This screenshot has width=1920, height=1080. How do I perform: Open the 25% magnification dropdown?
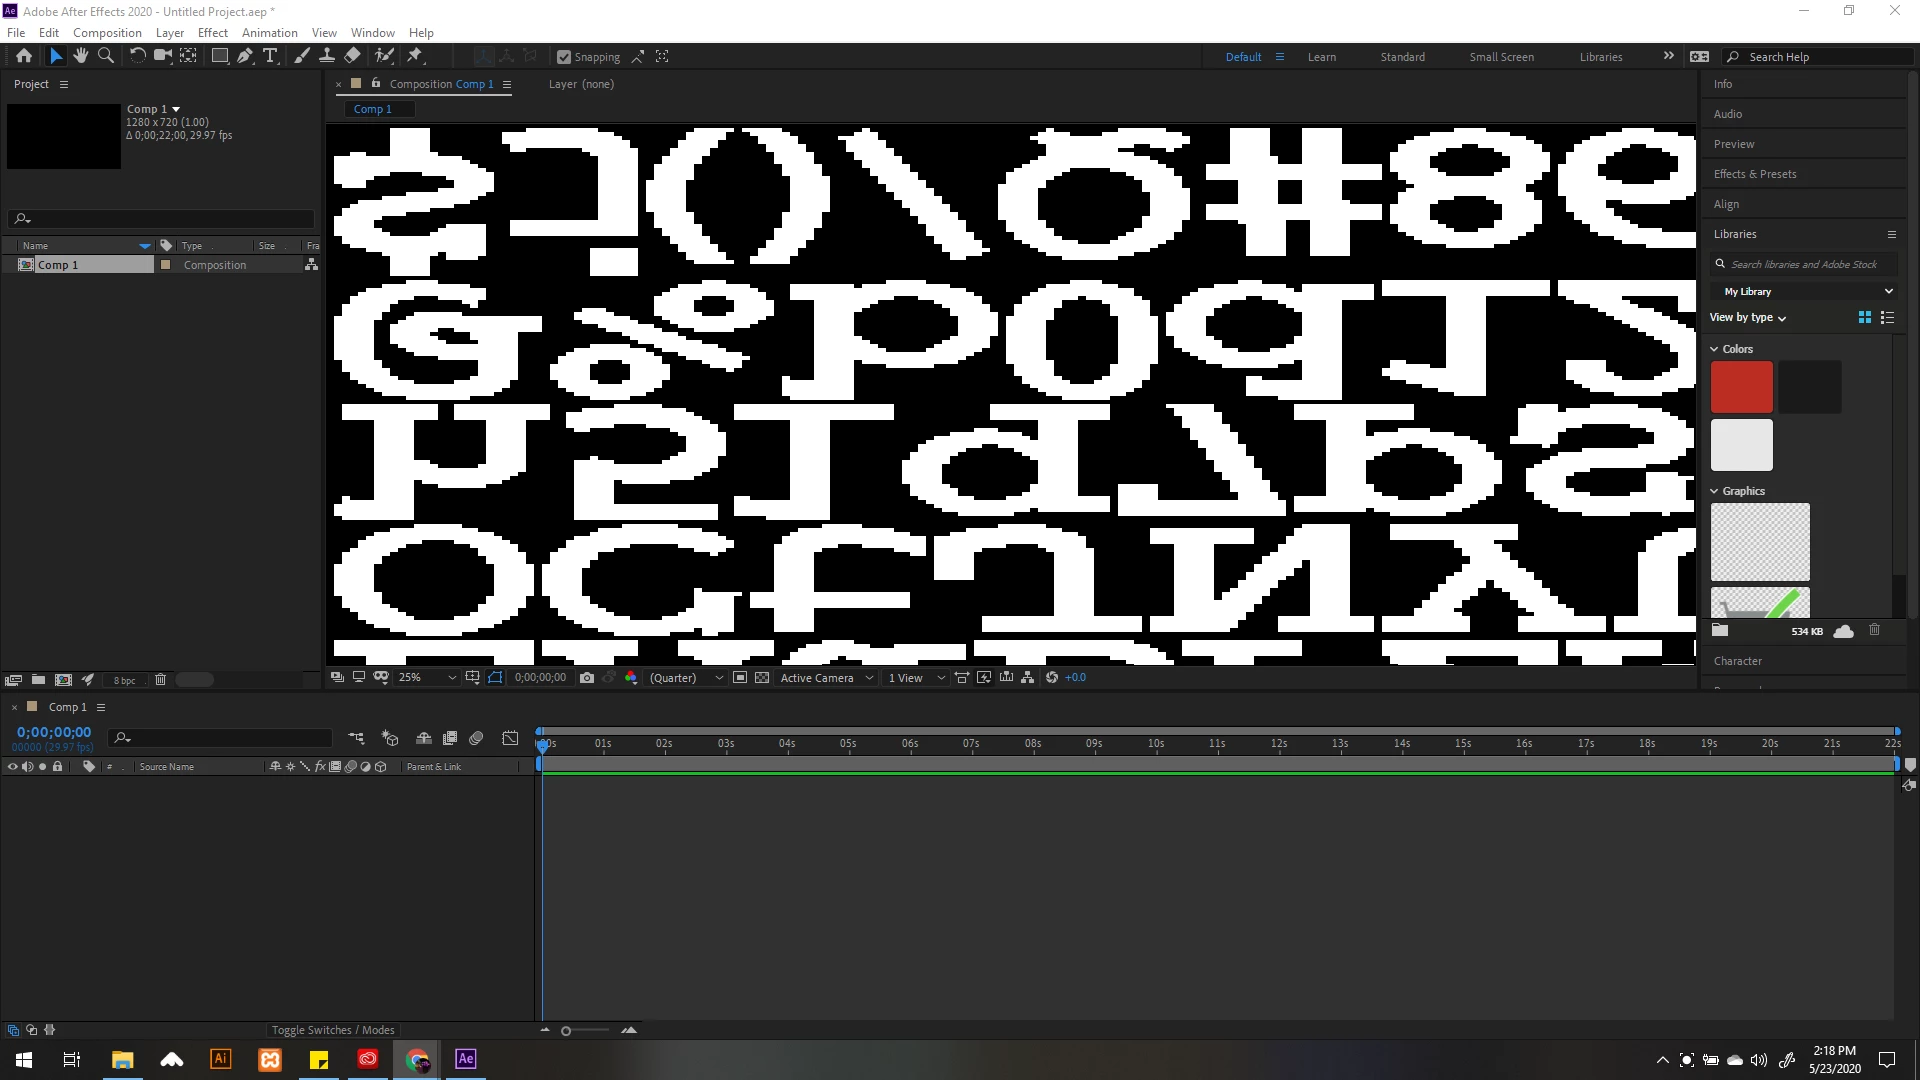427,678
